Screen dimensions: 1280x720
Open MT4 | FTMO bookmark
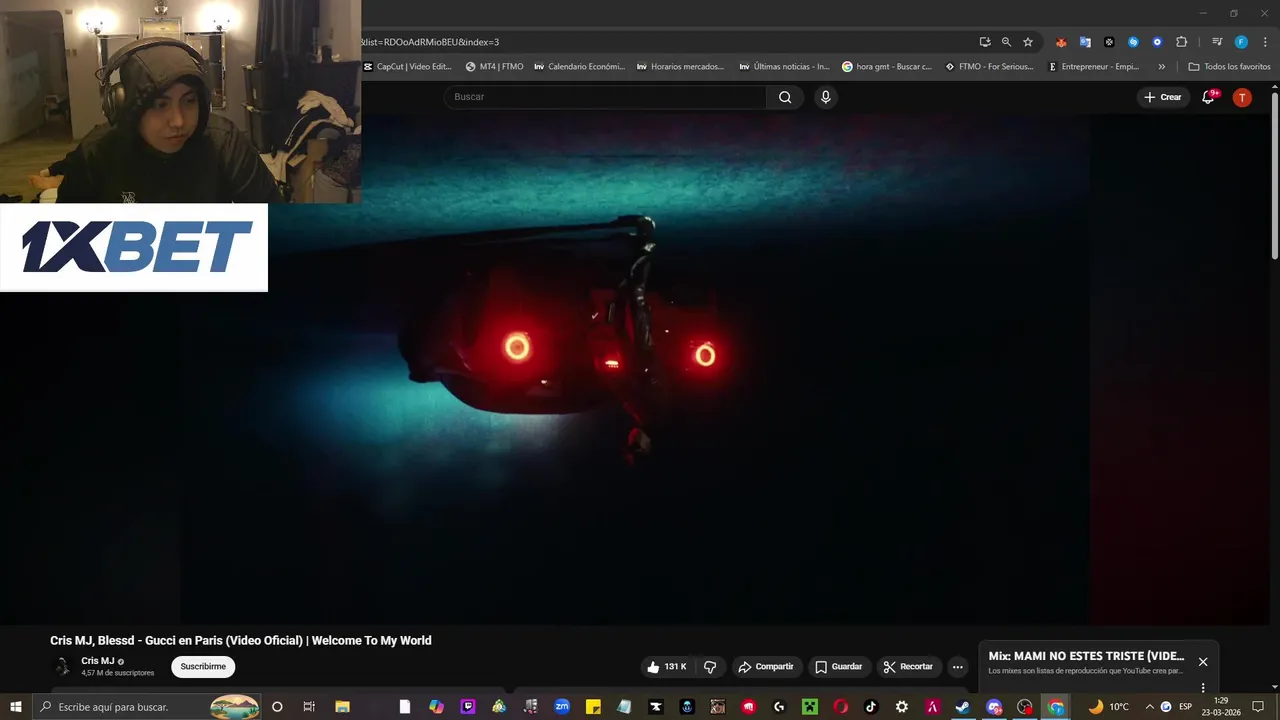[x=495, y=67]
